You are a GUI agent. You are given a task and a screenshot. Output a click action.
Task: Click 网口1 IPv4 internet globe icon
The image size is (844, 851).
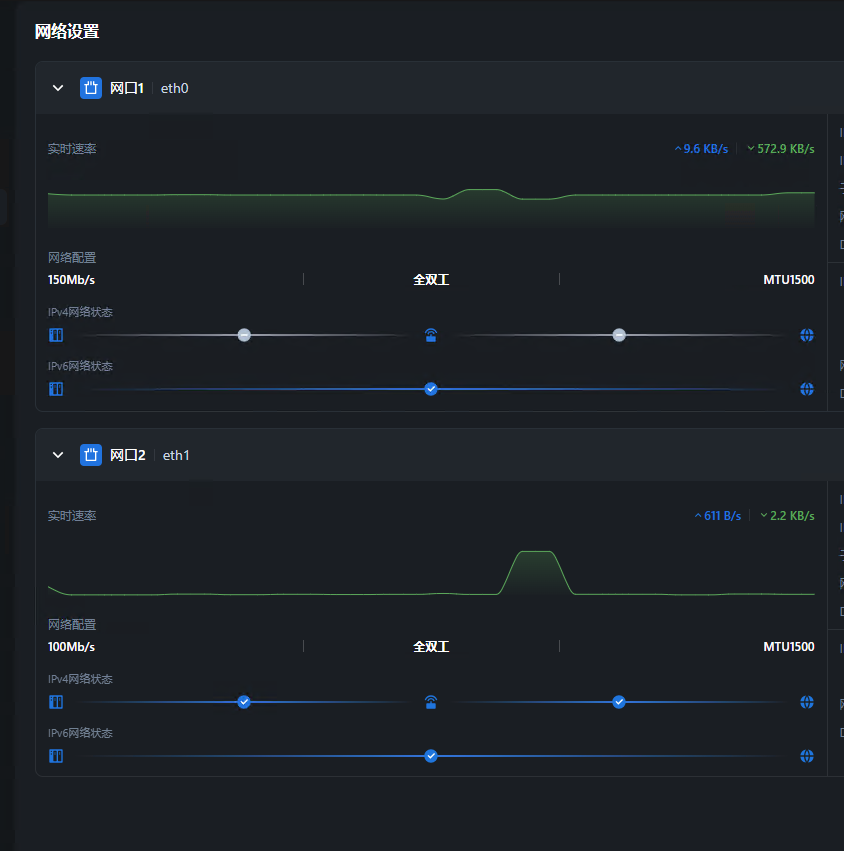click(807, 335)
